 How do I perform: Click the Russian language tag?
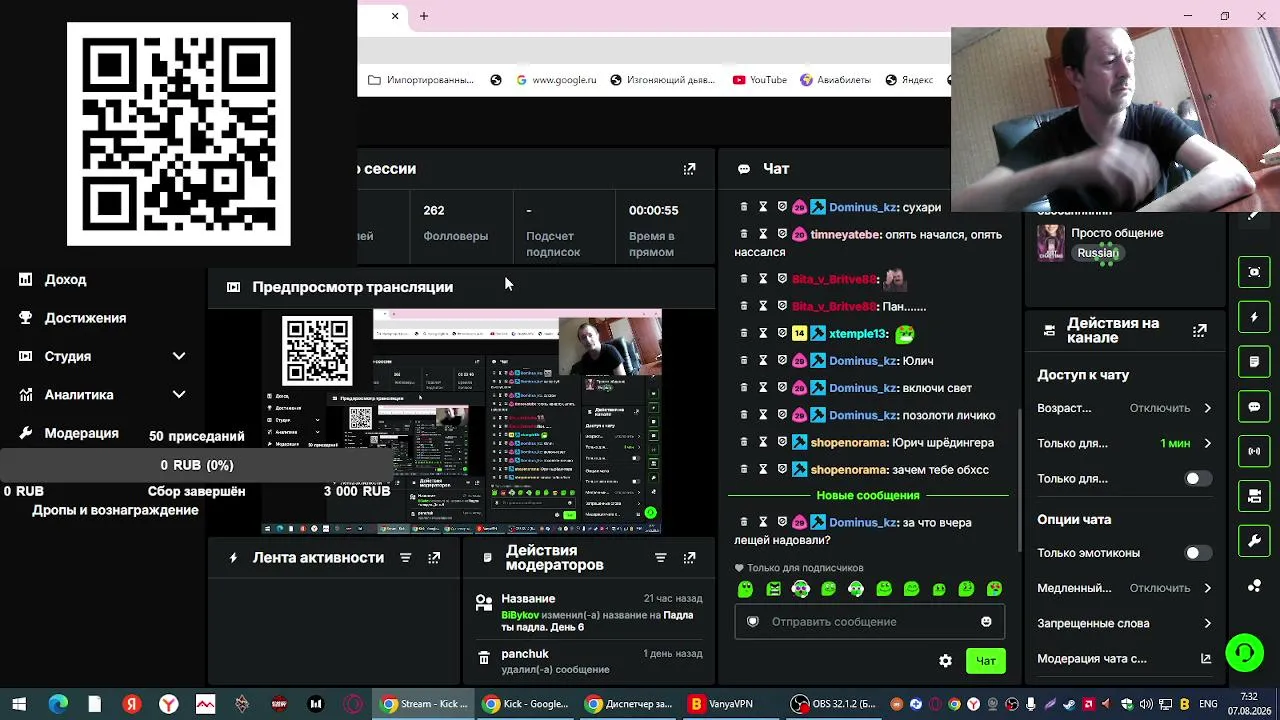pos(1098,253)
